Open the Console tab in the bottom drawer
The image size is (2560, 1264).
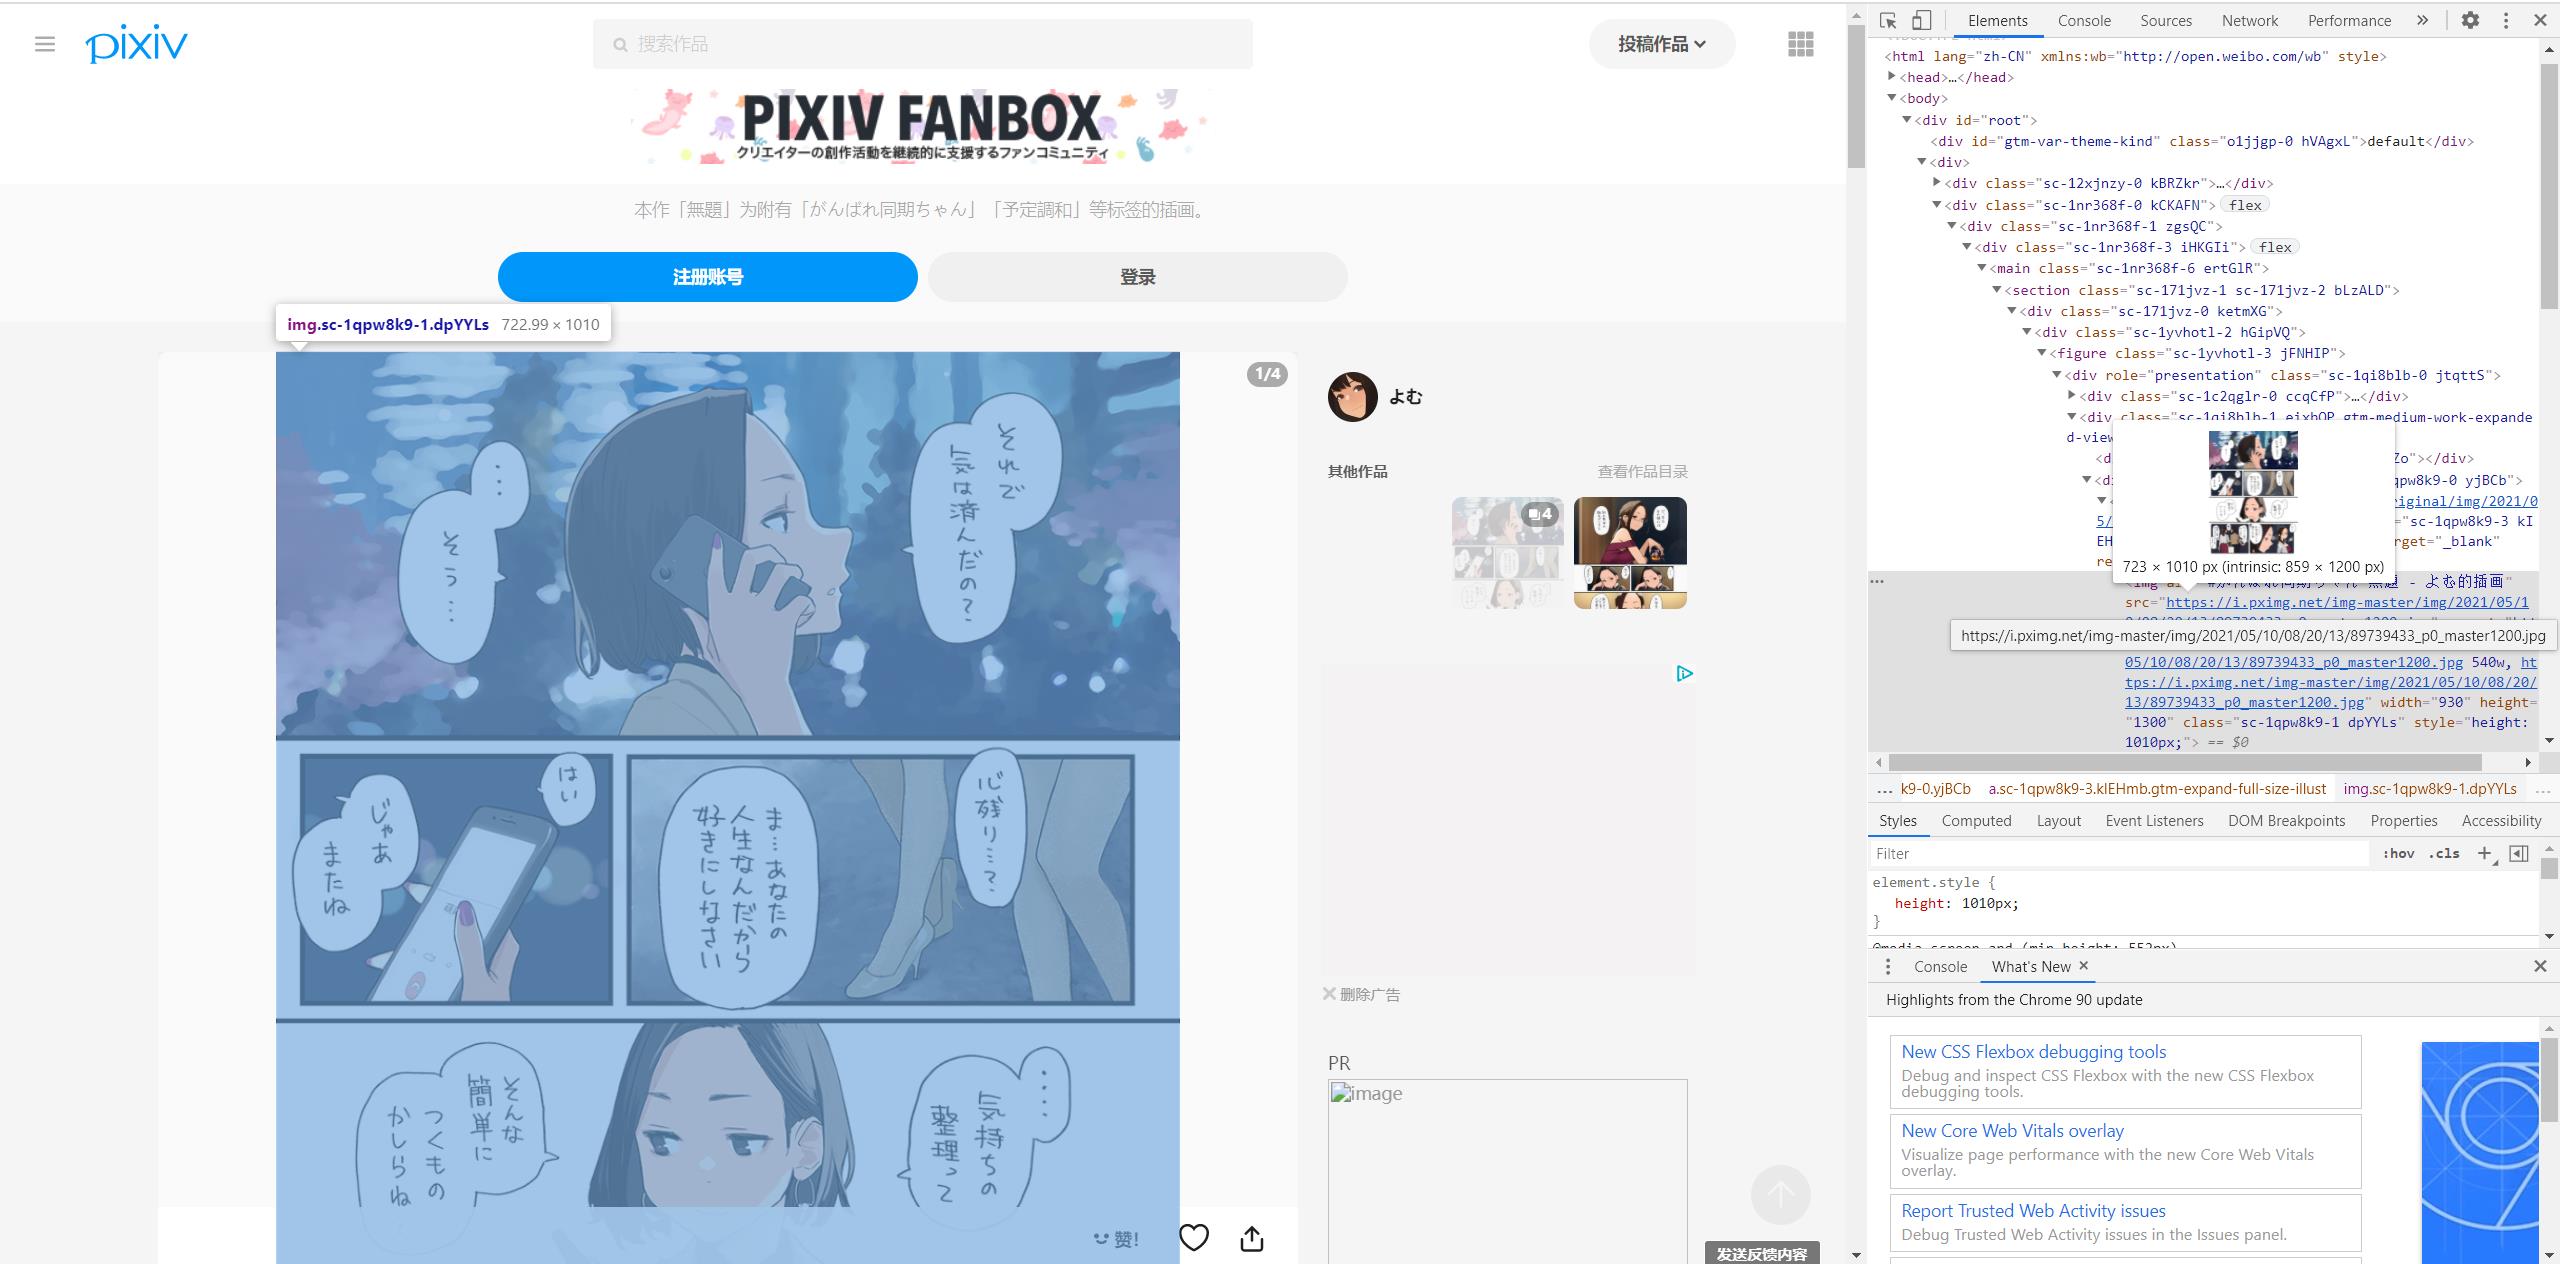coord(1940,966)
